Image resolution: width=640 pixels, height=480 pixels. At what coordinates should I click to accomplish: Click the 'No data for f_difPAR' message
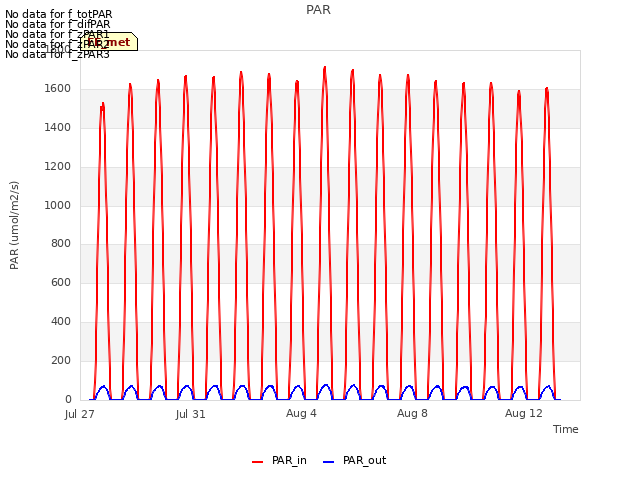(58, 24)
